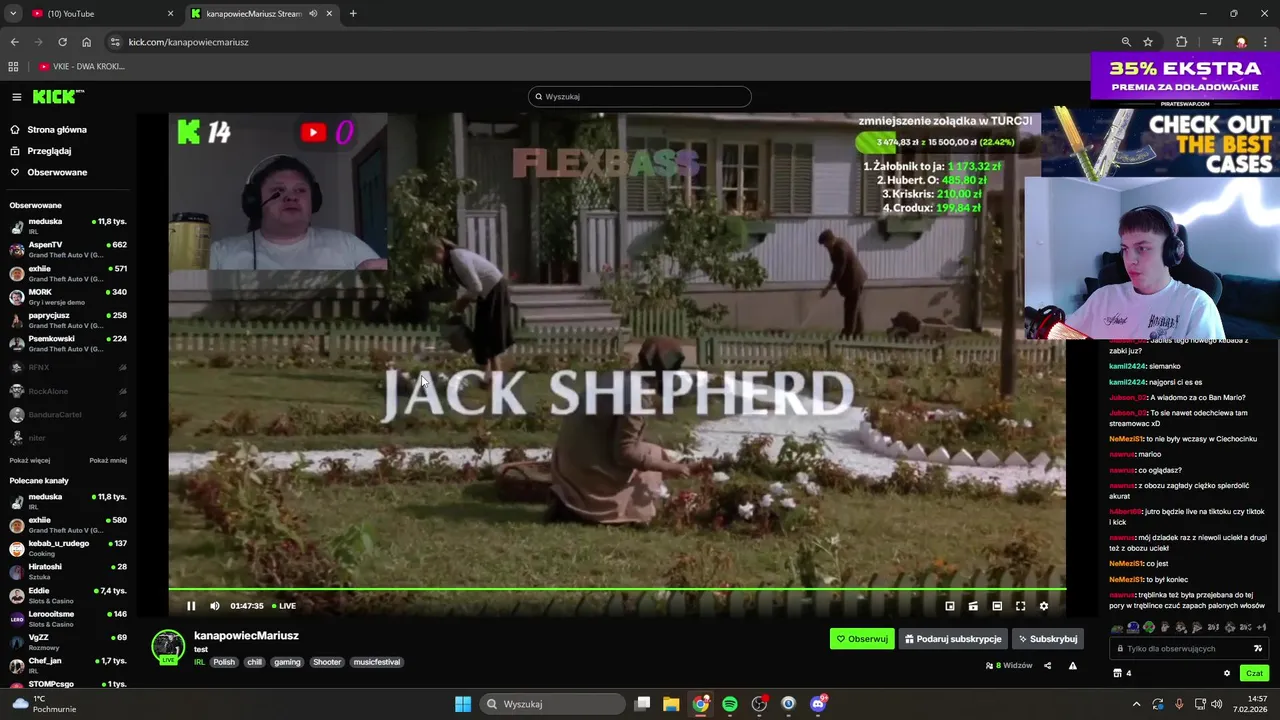Collapse followed list with Pokaż mniej

click(108, 461)
